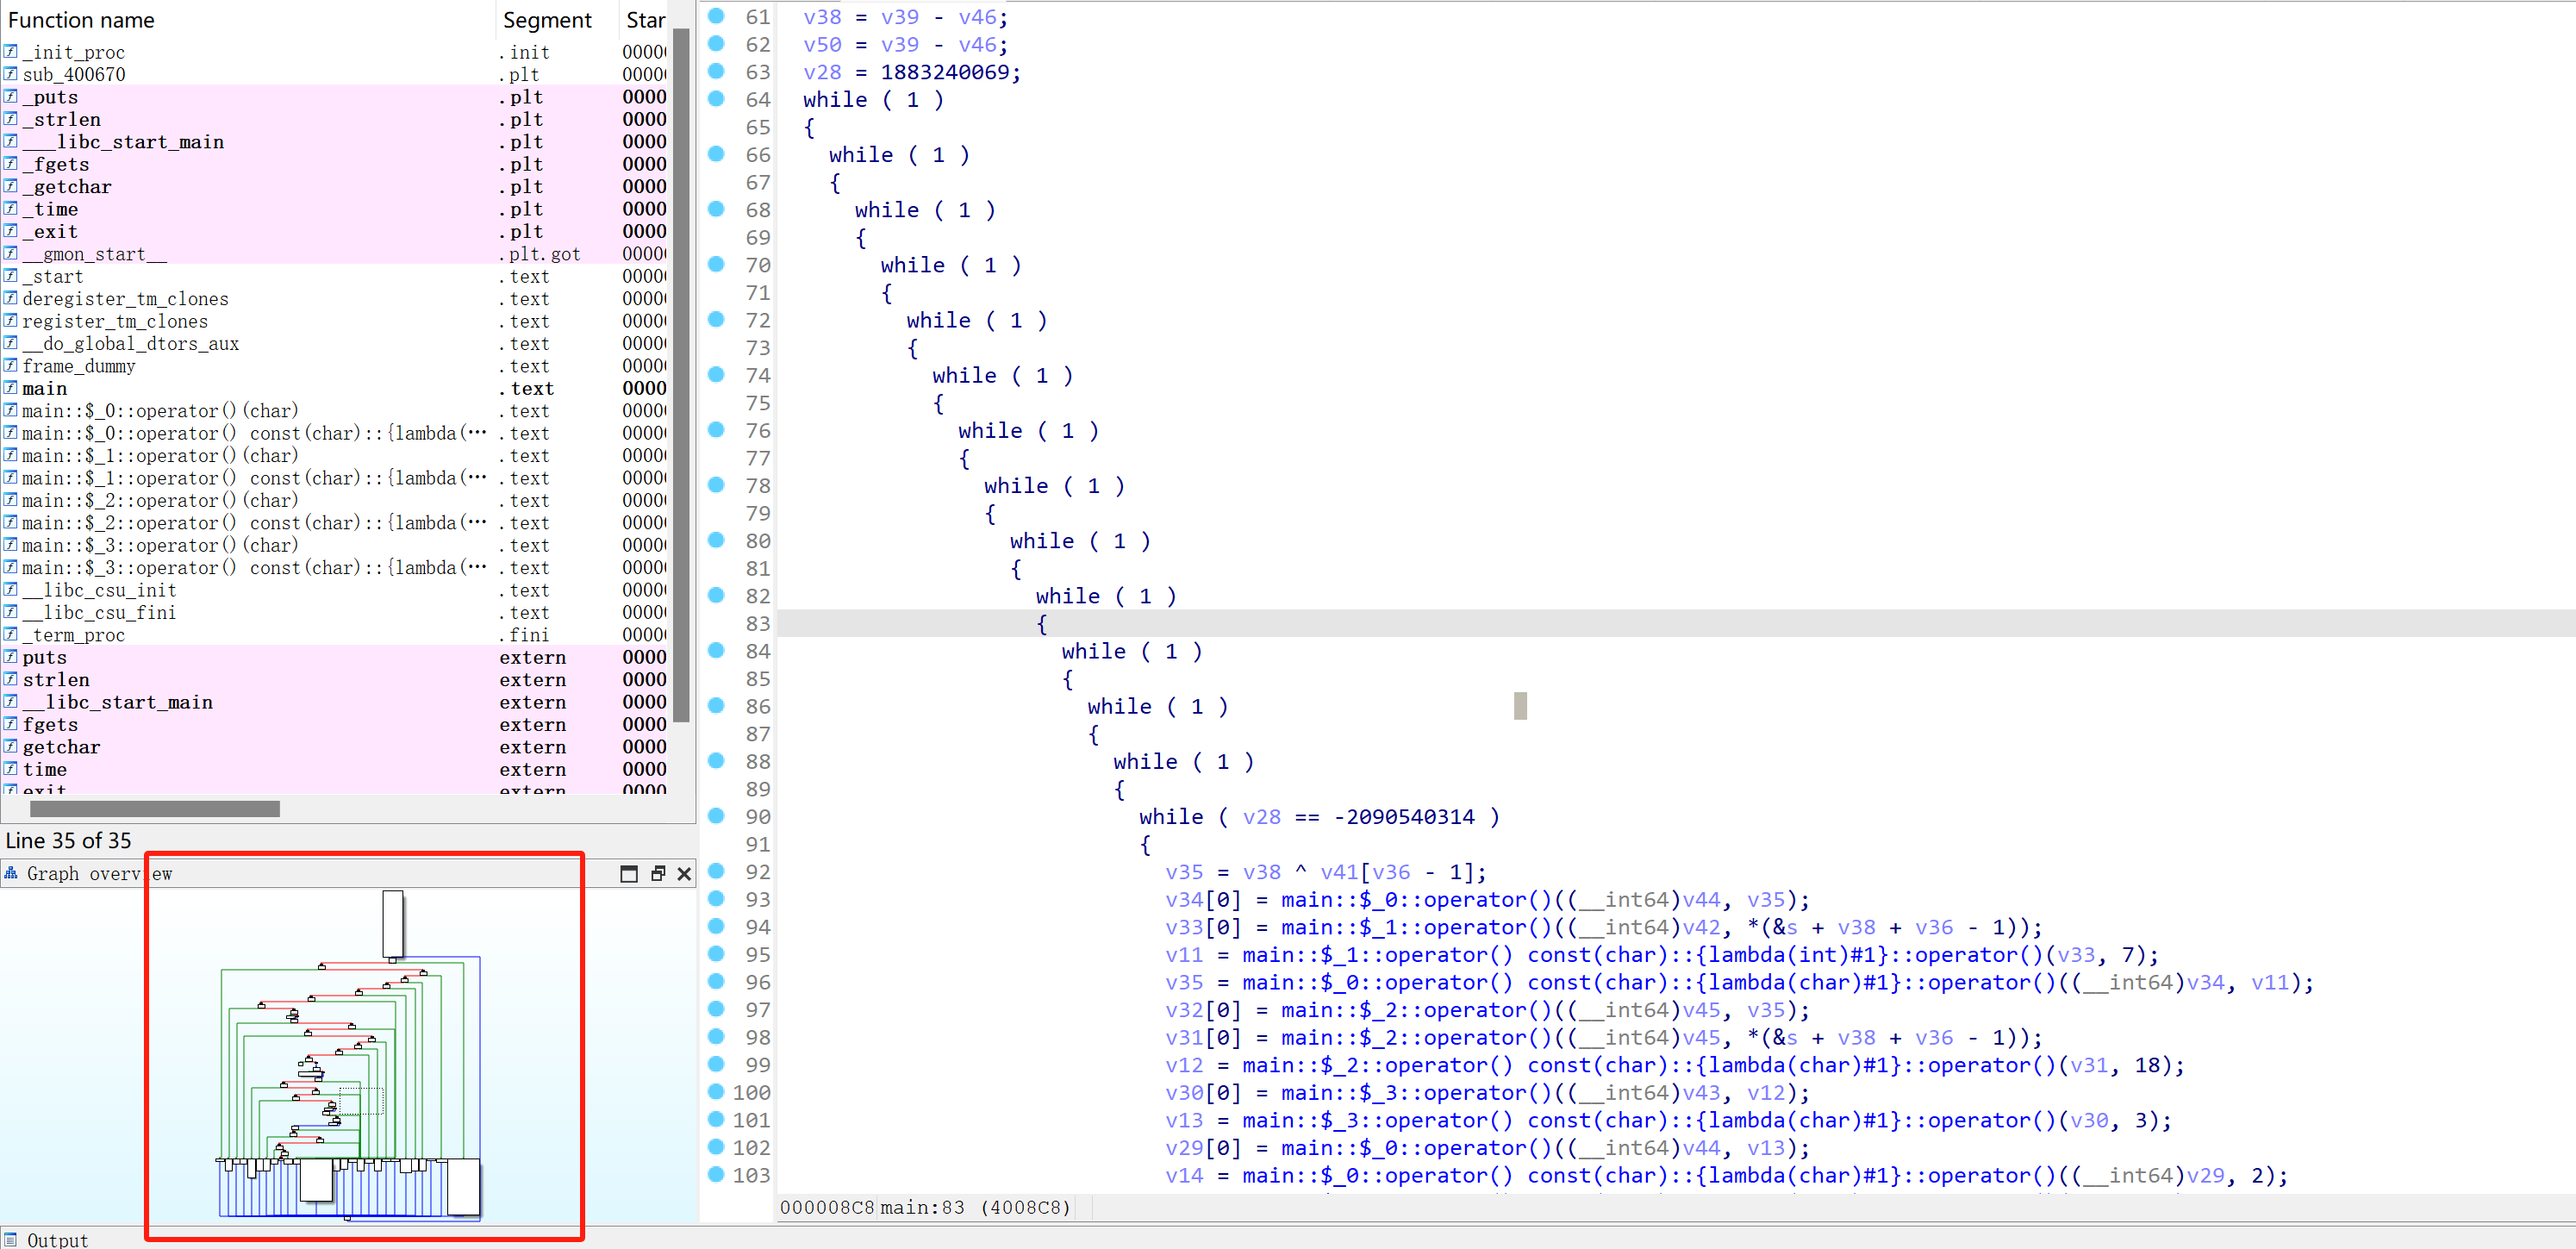
Task: Float the Graph overview panel
Action: (x=657, y=874)
